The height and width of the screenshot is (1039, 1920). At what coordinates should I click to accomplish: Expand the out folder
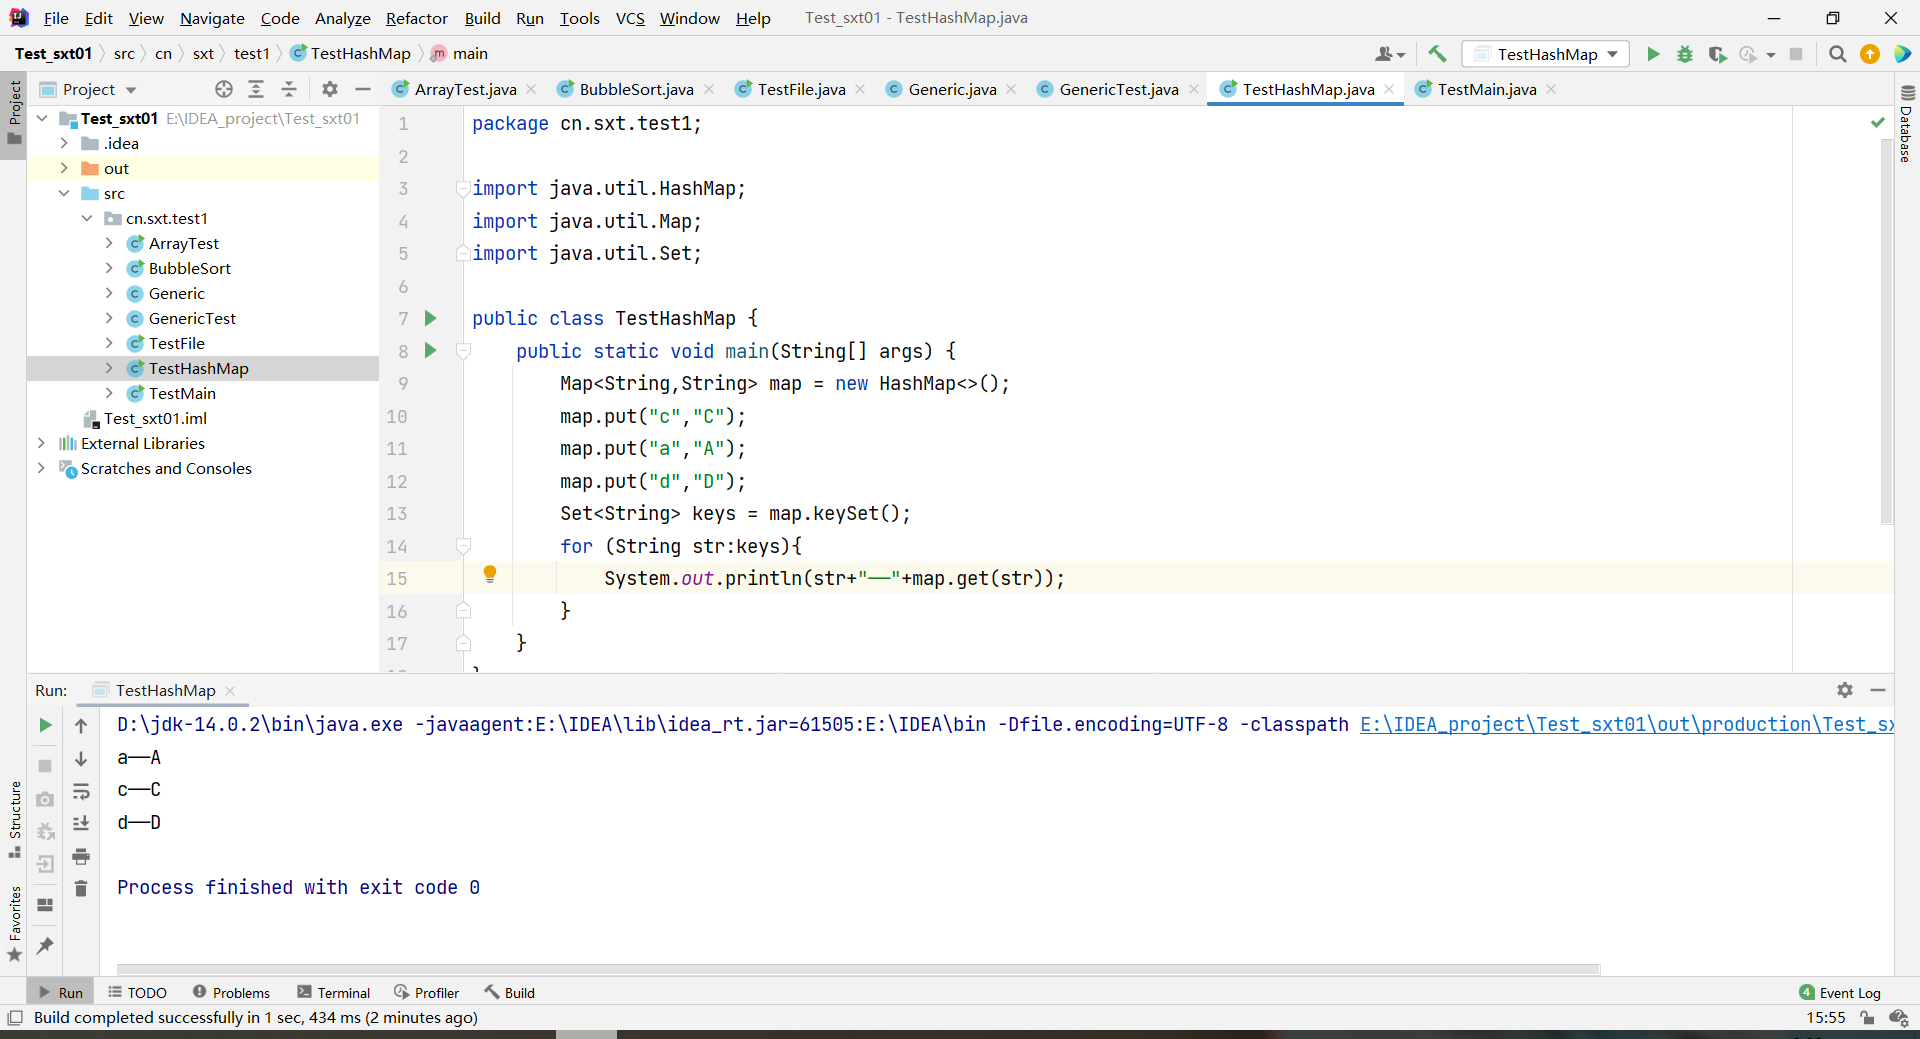click(64, 168)
